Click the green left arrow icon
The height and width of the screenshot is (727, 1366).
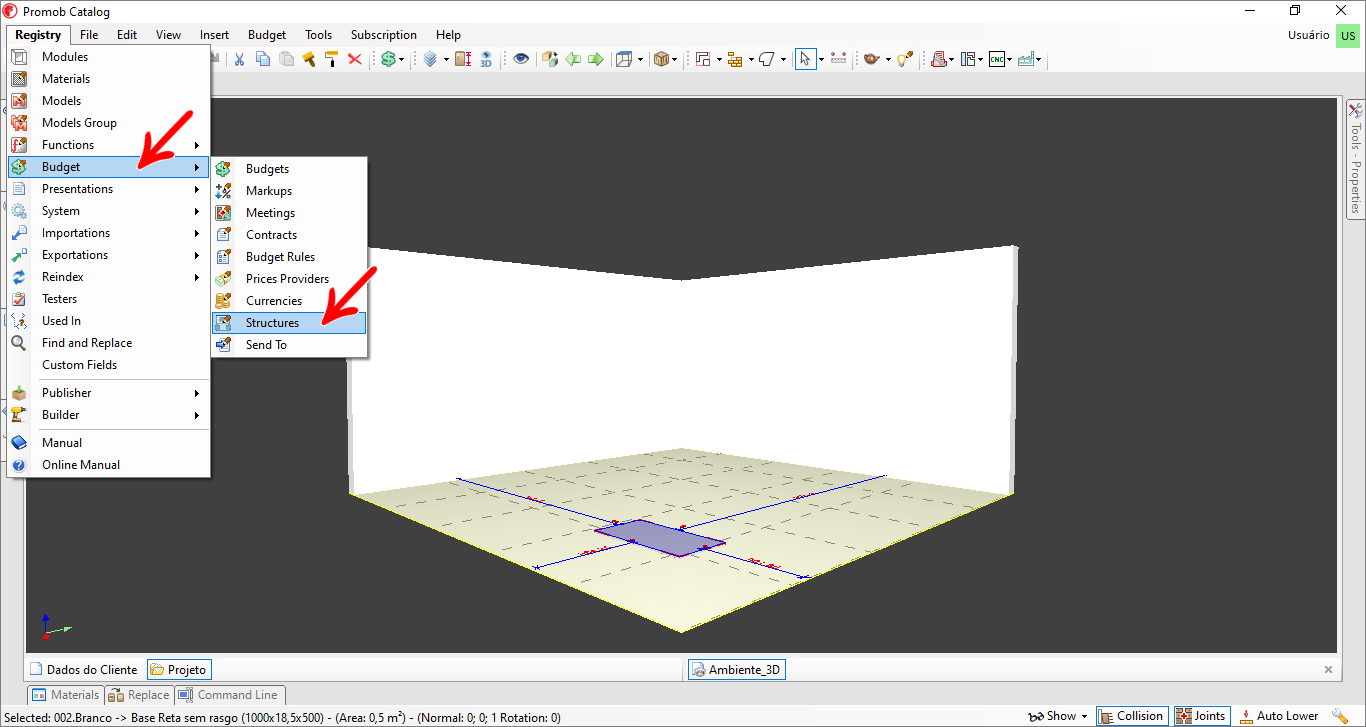click(x=573, y=59)
